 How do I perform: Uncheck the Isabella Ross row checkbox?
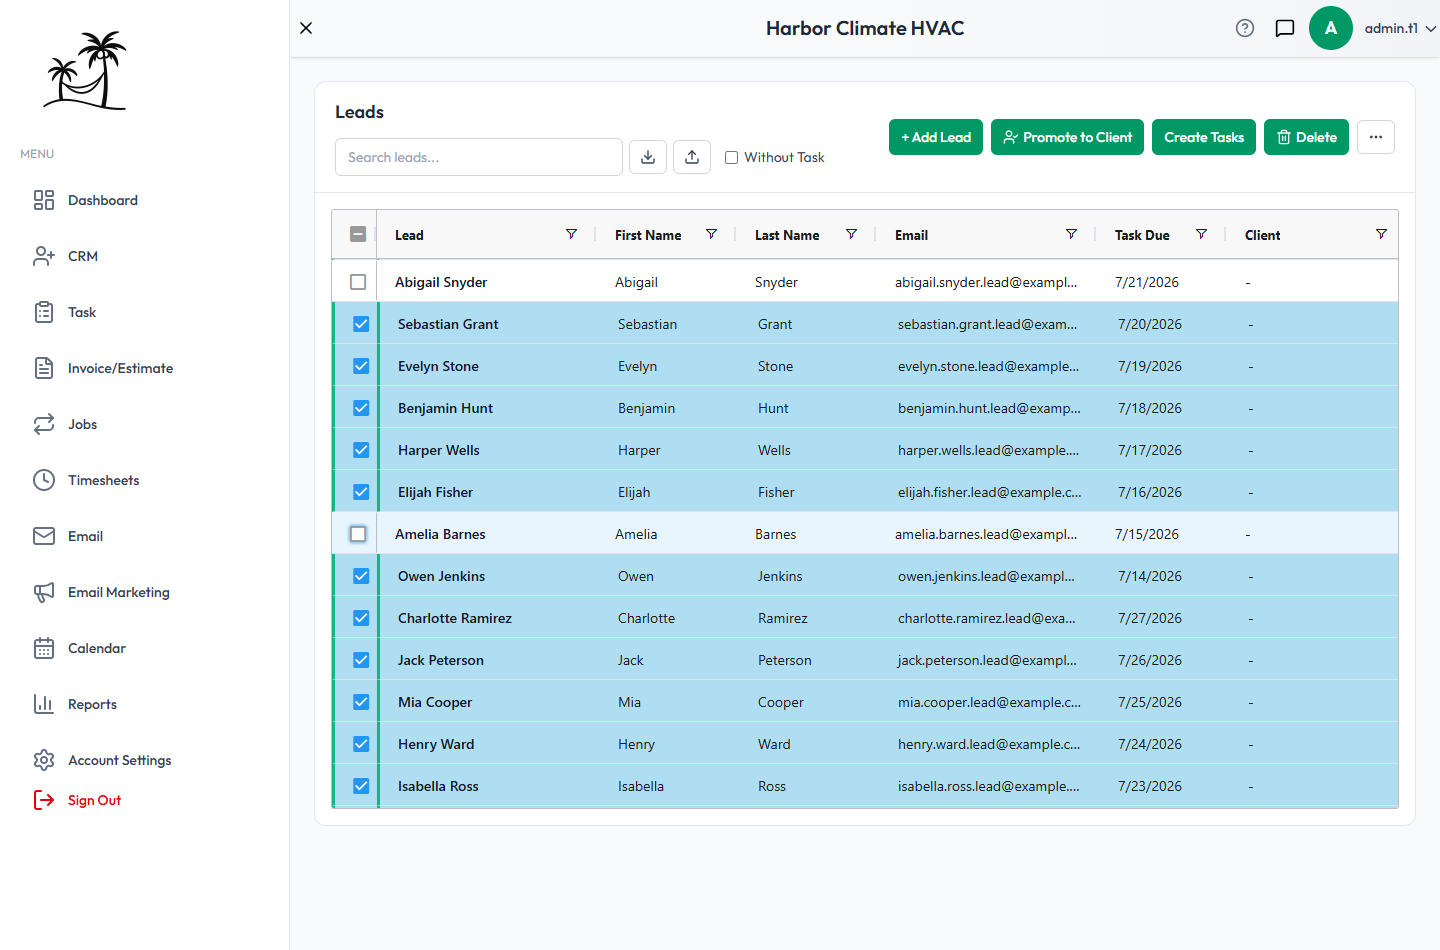pyautogui.click(x=361, y=786)
